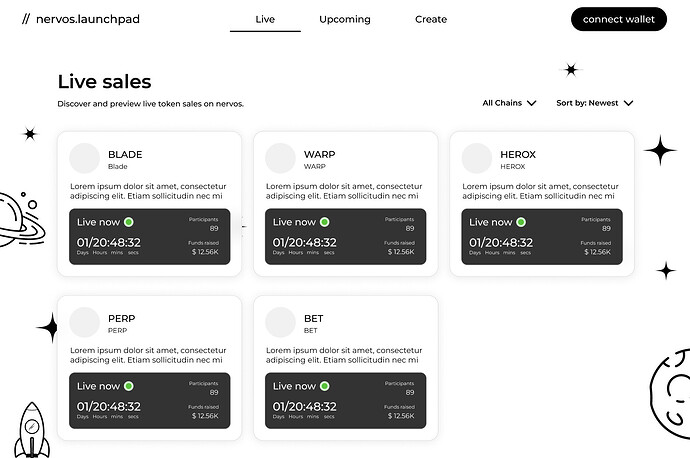This screenshot has height=458, width=690.
Task: Click the green live indicator on BLADE
Action: point(128,222)
